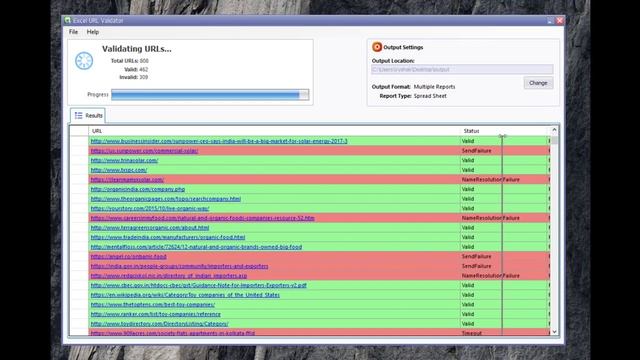The width and height of the screenshot is (640, 360).
Task: Click SendFailure status of sunpower row
Action: [x=476, y=151]
